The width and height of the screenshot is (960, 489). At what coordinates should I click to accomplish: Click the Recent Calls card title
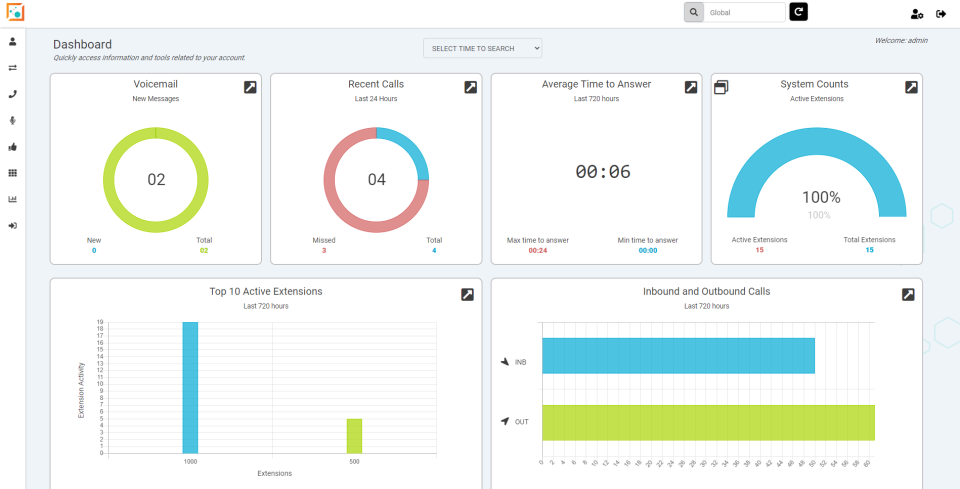tap(376, 84)
